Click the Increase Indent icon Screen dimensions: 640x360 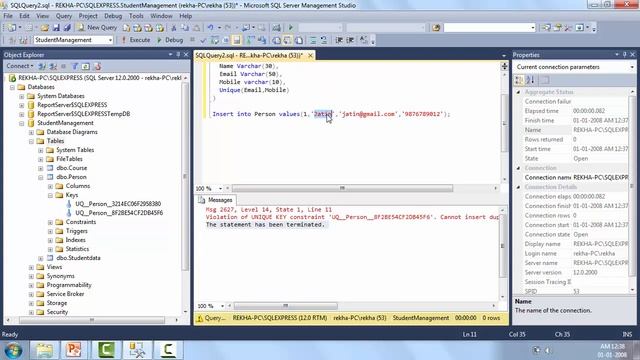tap(350, 40)
